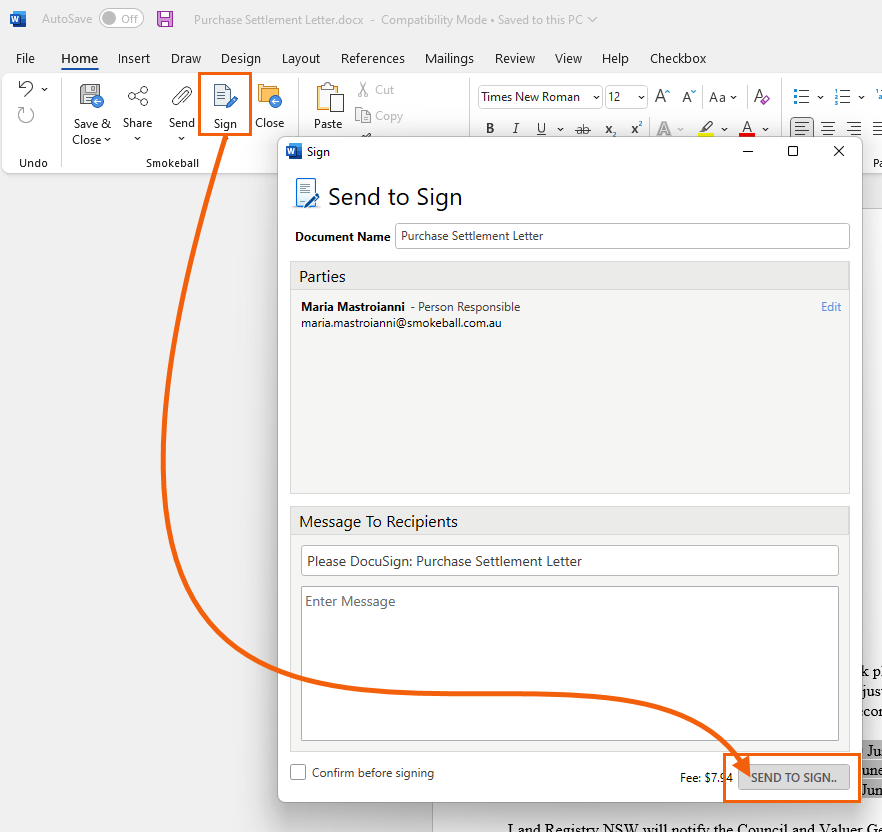Image resolution: width=882 pixels, height=832 pixels.
Task: Click the Share icon in the Smokeball group
Action: [x=138, y=96]
